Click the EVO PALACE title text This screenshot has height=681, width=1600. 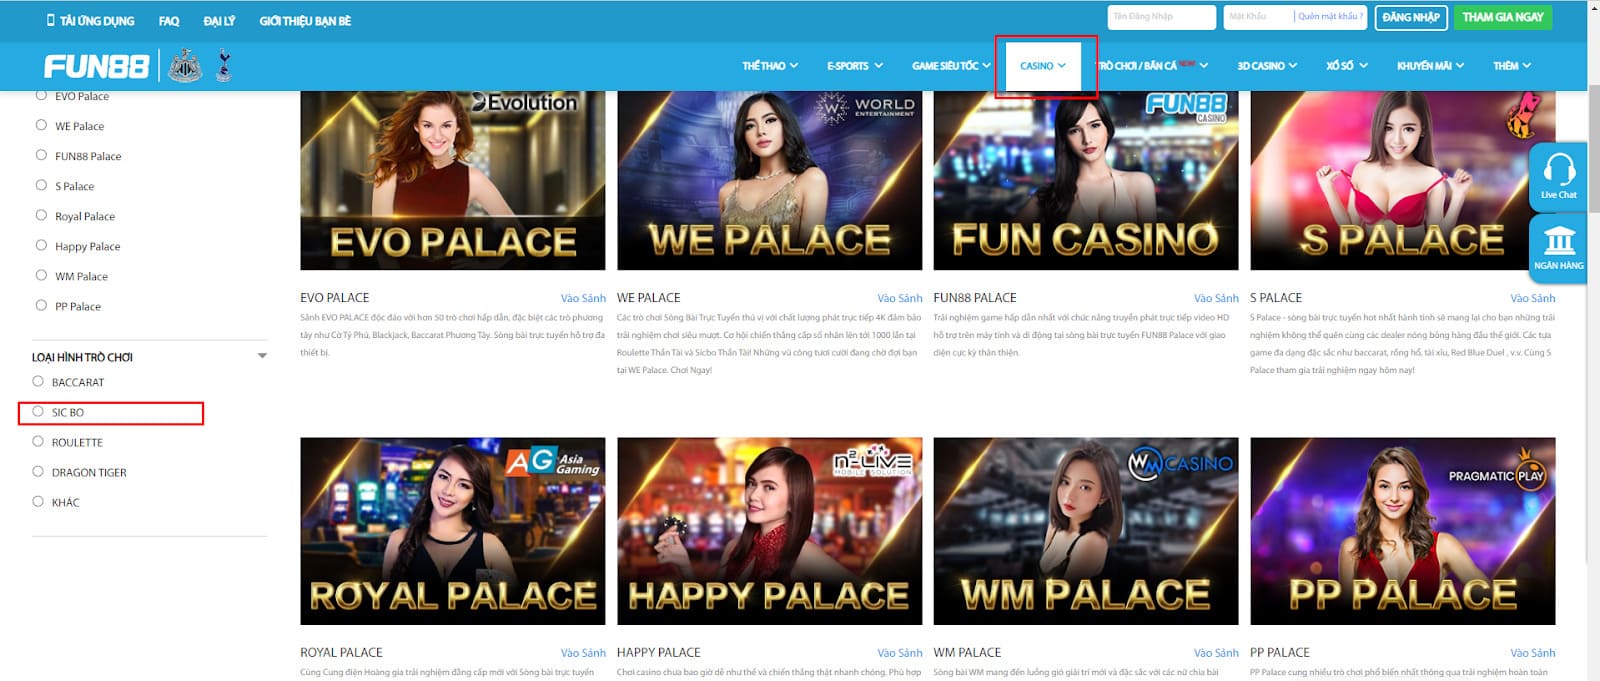point(334,298)
